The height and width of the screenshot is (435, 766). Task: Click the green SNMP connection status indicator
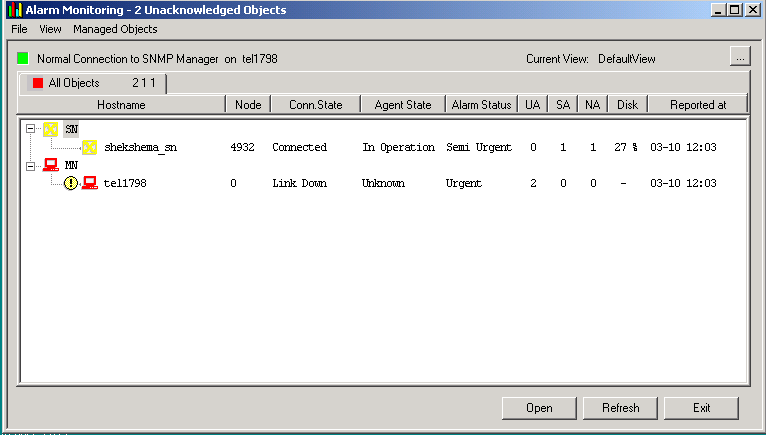(x=23, y=59)
